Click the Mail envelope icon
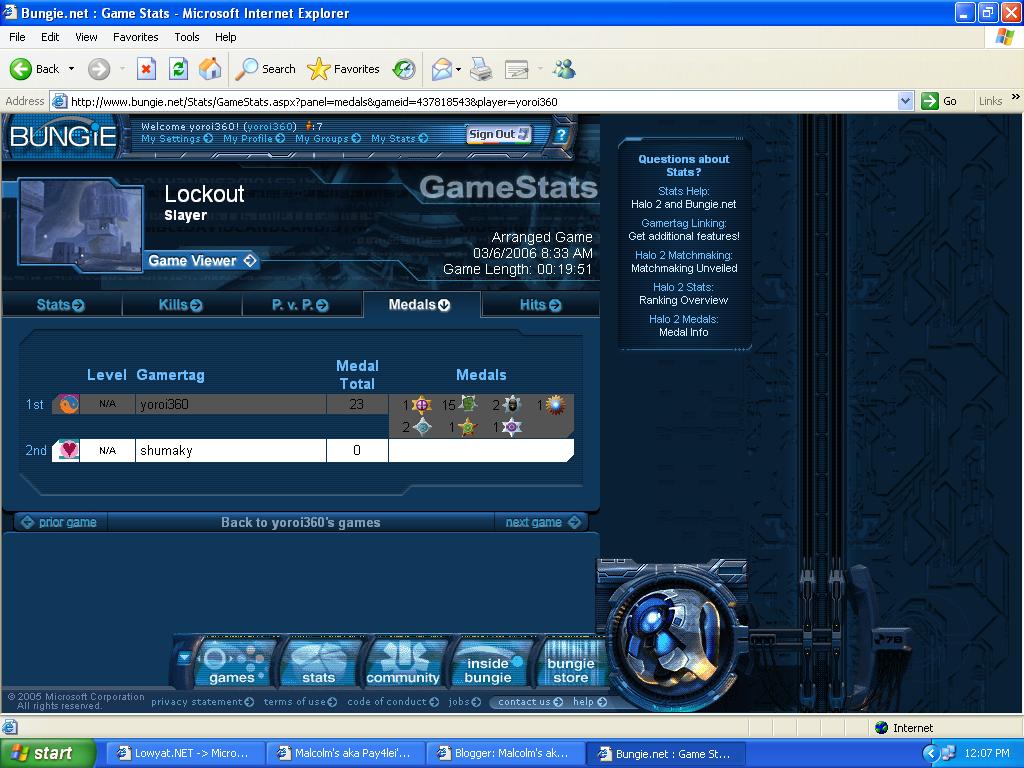 pos(442,69)
